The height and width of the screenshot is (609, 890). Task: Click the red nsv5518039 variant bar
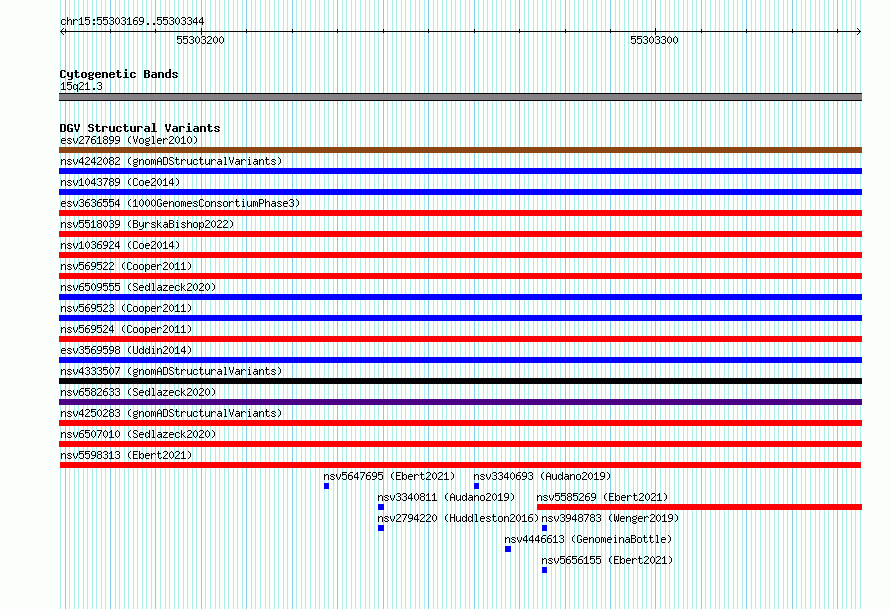coord(460,234)
